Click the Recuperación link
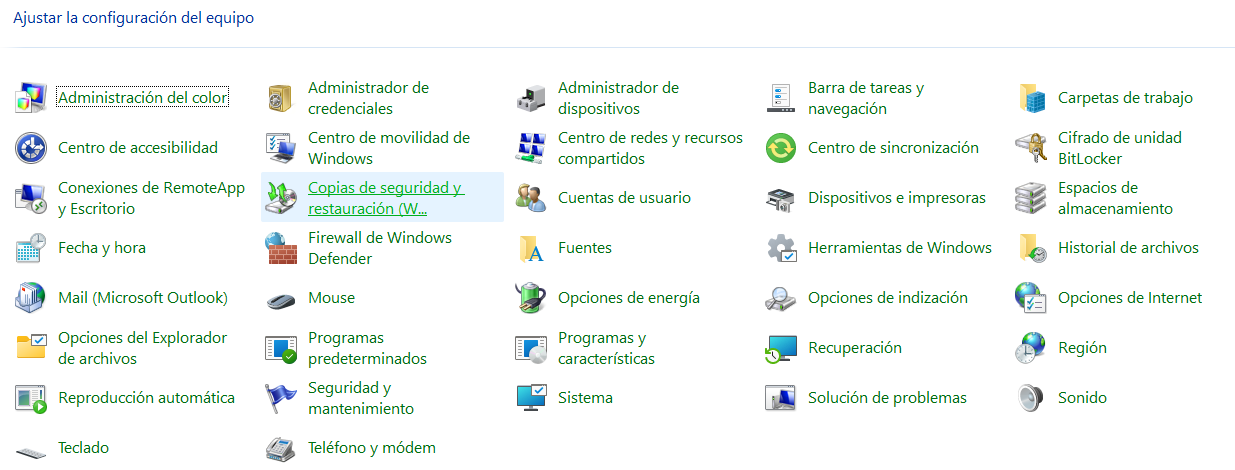 855,348
